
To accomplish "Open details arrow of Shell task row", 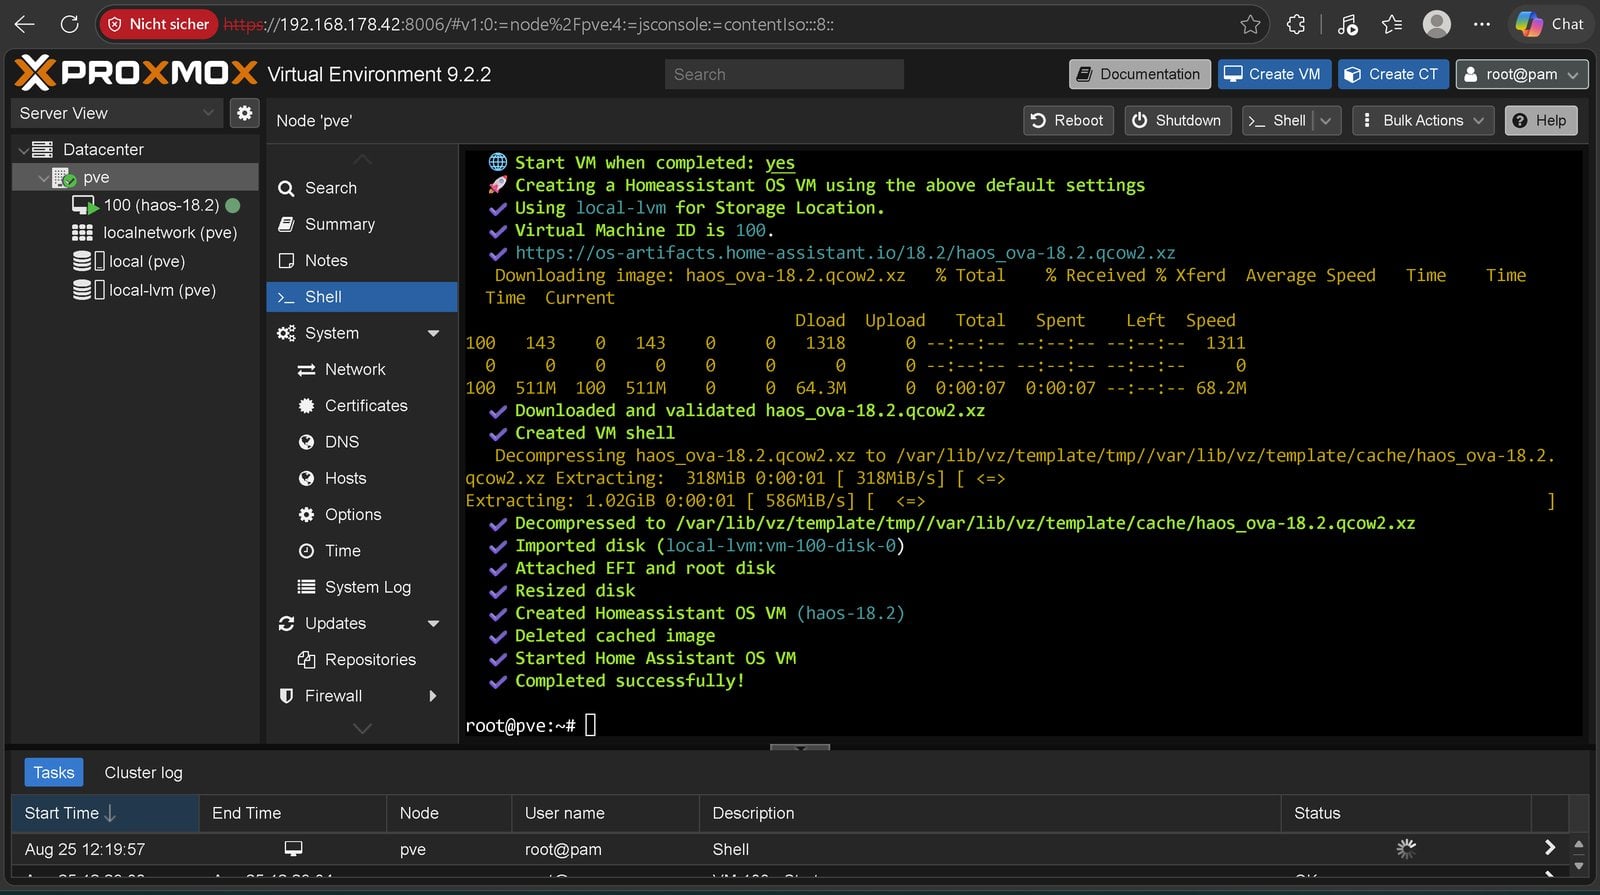I will click(1549, 848).
